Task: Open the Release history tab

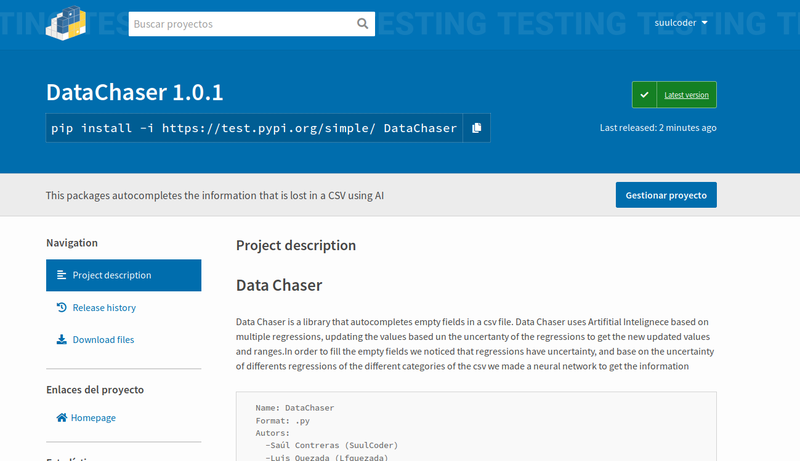Action: [x=104, y=308]
